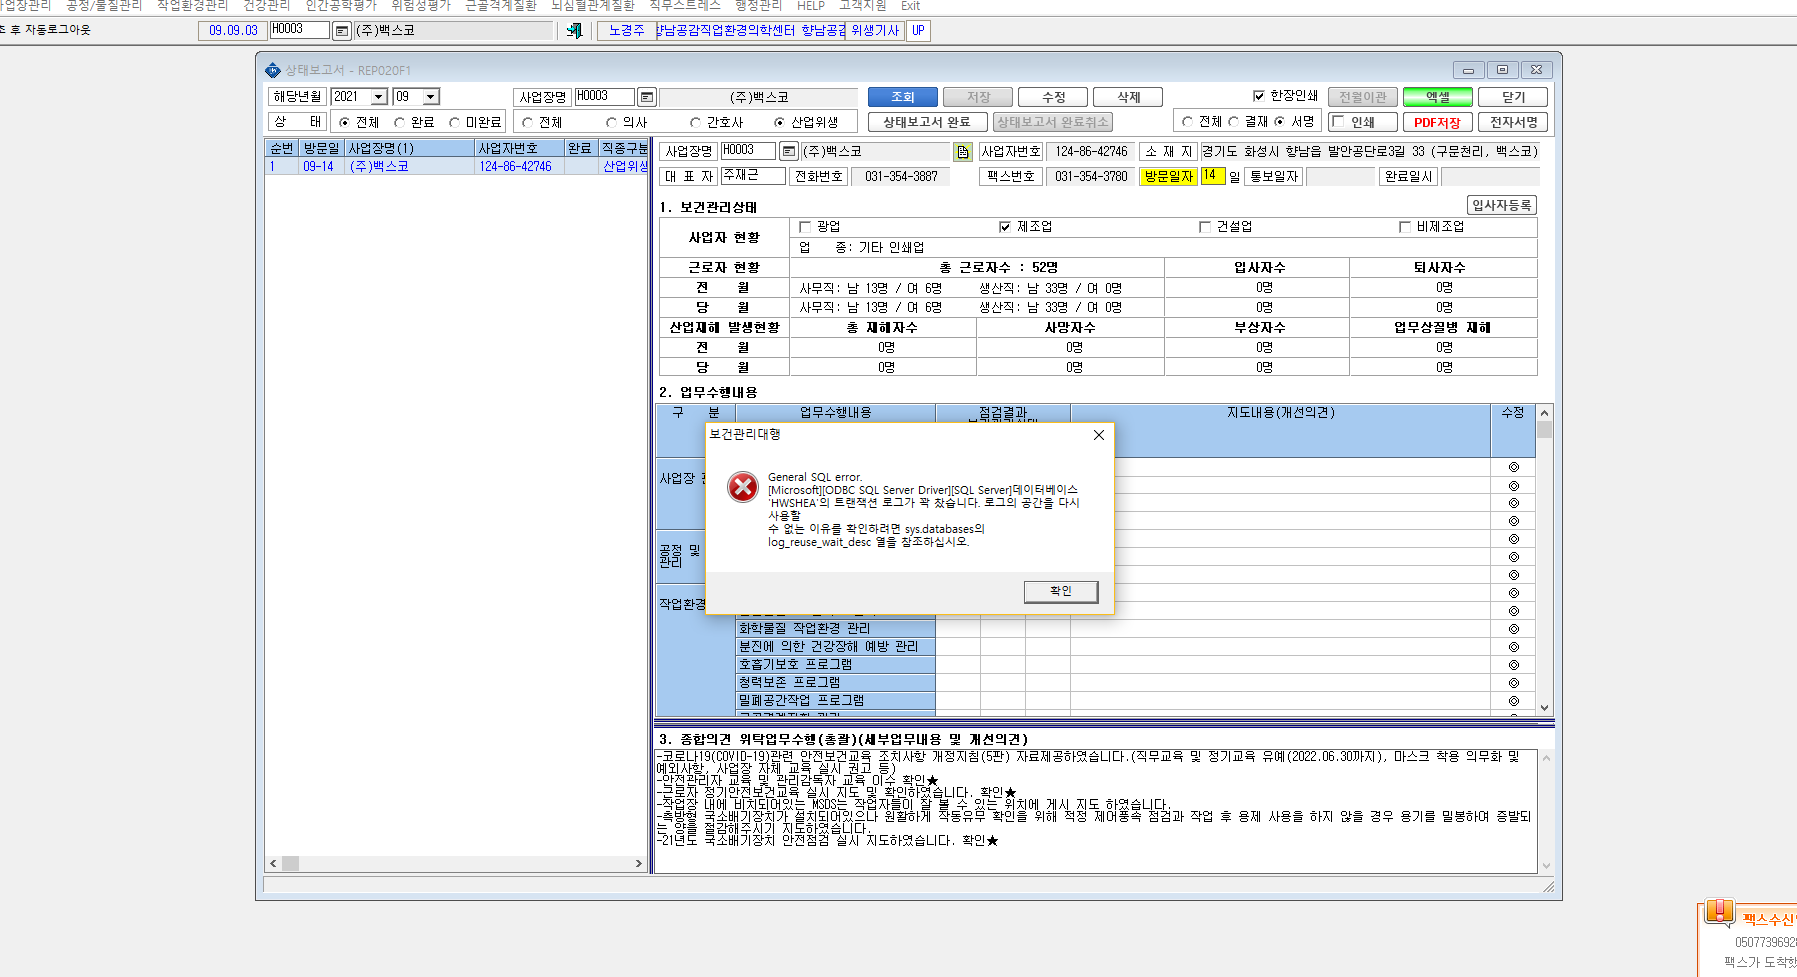Open the HELP menu
The height and width of the screenshot is (977, 1797).
point(811,6)
